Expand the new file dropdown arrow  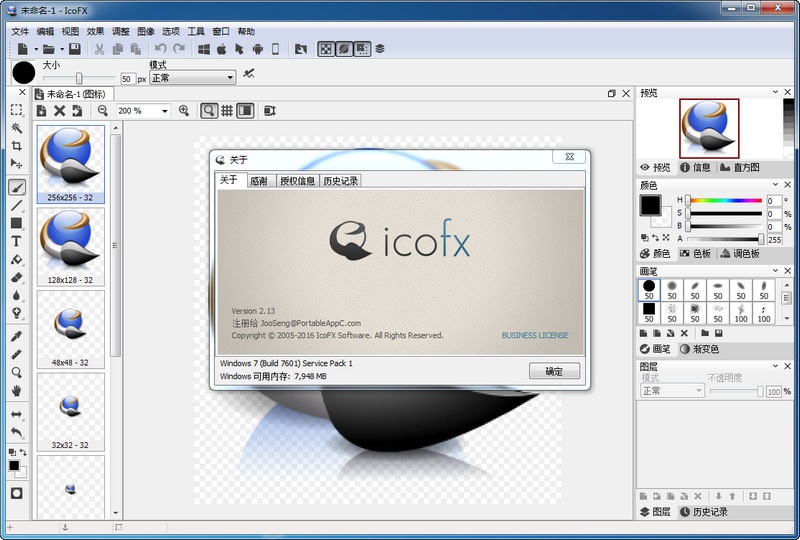(36, 50)
